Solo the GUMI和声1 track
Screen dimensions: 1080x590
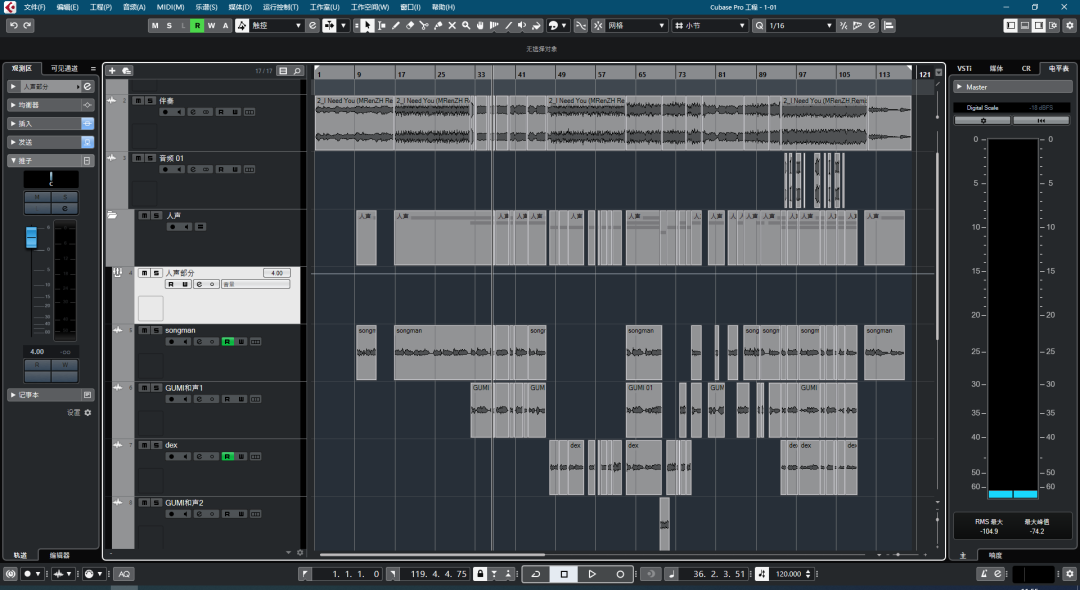[x=155, y=388]
